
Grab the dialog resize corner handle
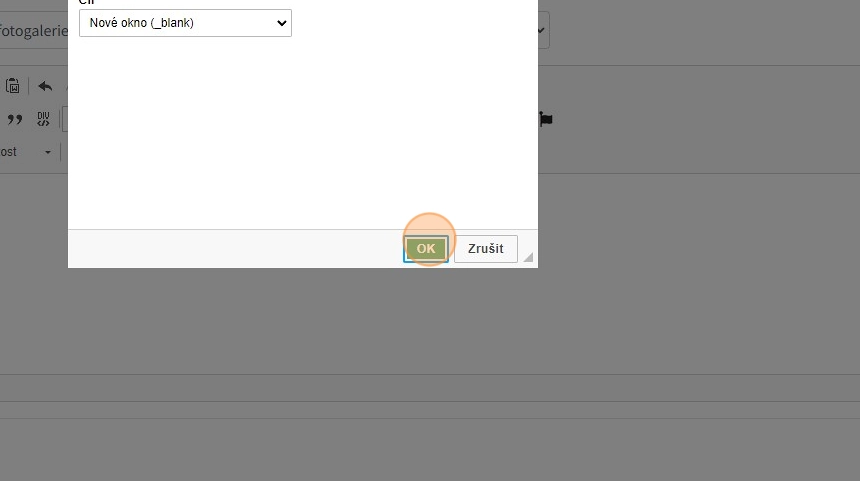pyautogui.click(x=528, y=257)
